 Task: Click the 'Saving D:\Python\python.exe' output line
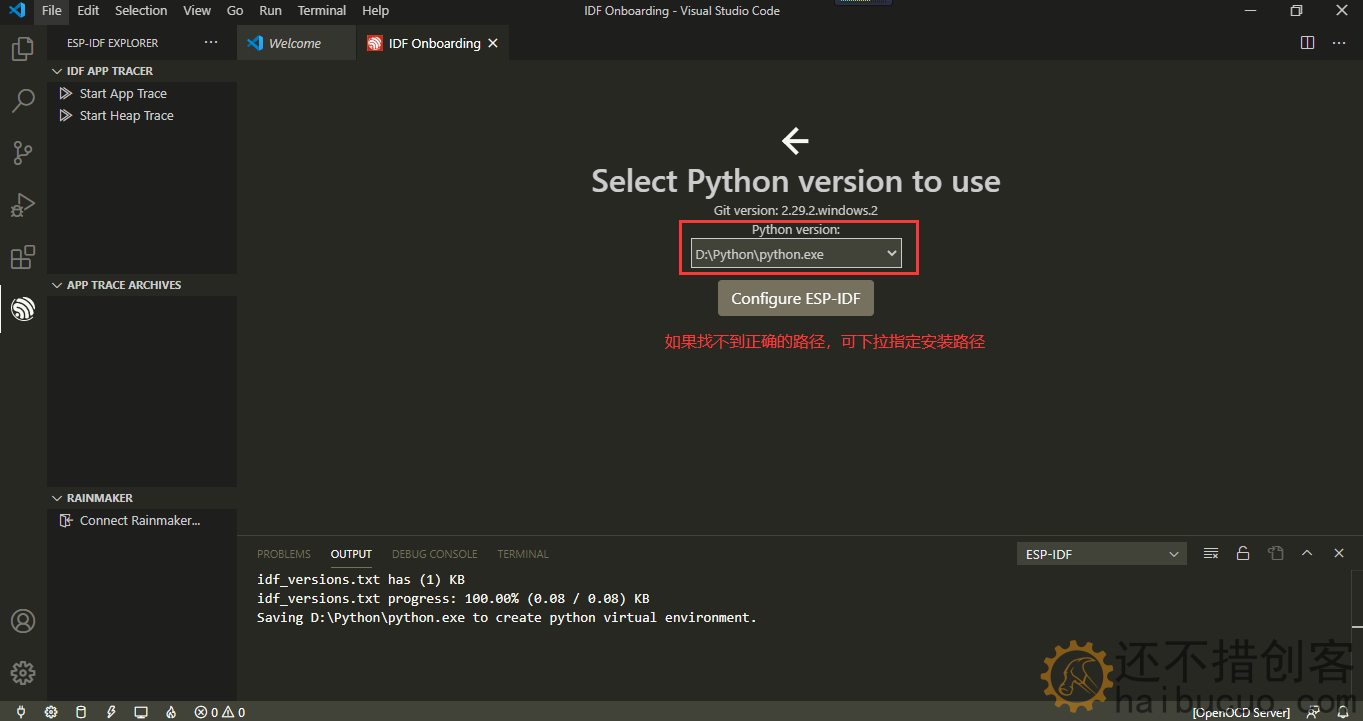(507, 617)
